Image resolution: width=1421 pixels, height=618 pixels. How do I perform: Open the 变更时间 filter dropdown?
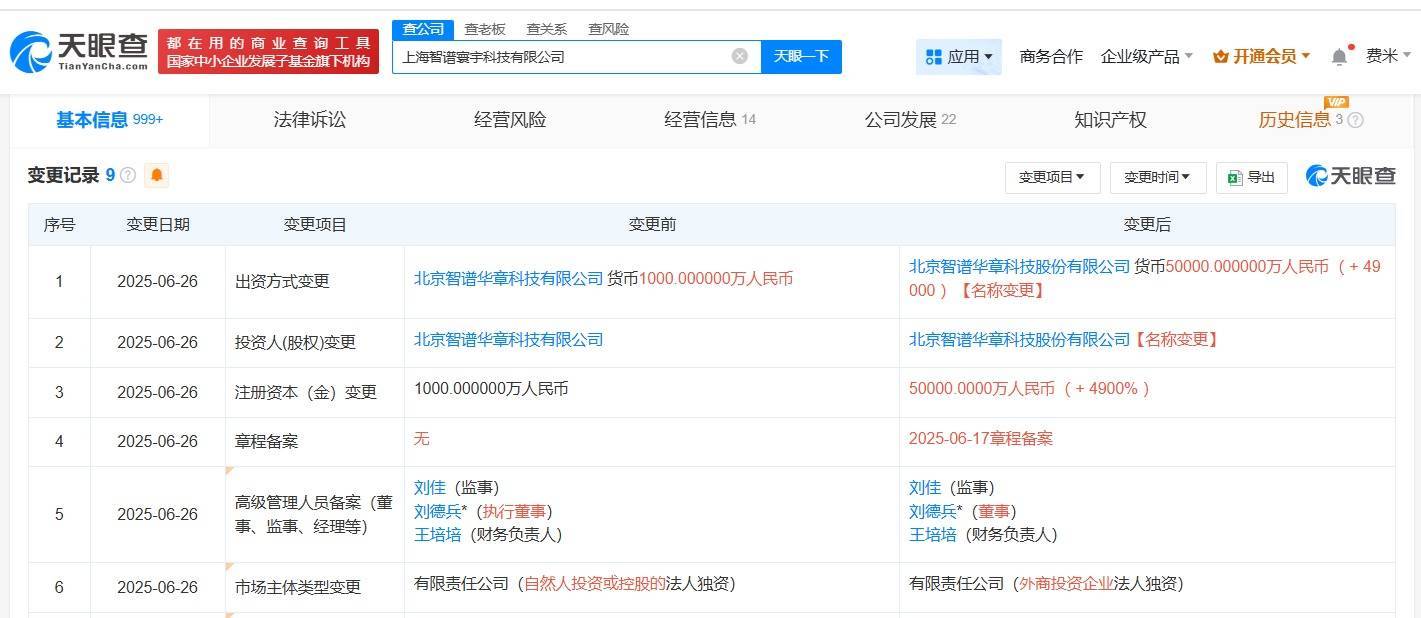click(1157, 177)
